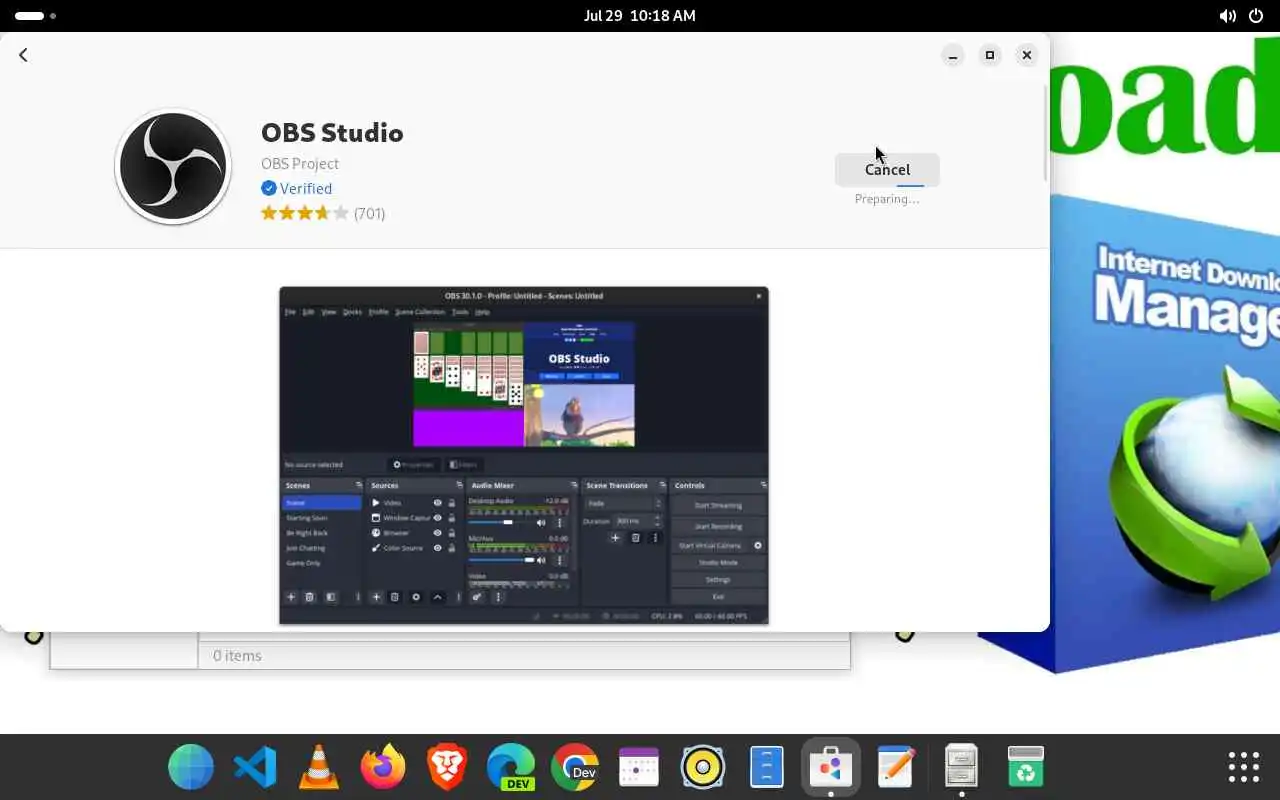Open the Activities overview pill

pyautogui.click(x=35, y=16)
